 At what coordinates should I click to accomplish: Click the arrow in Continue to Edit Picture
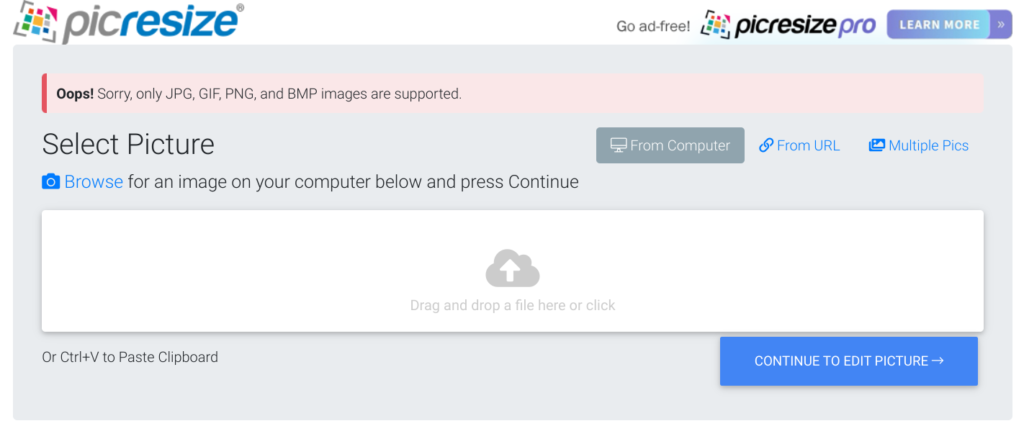pos(938,361)
